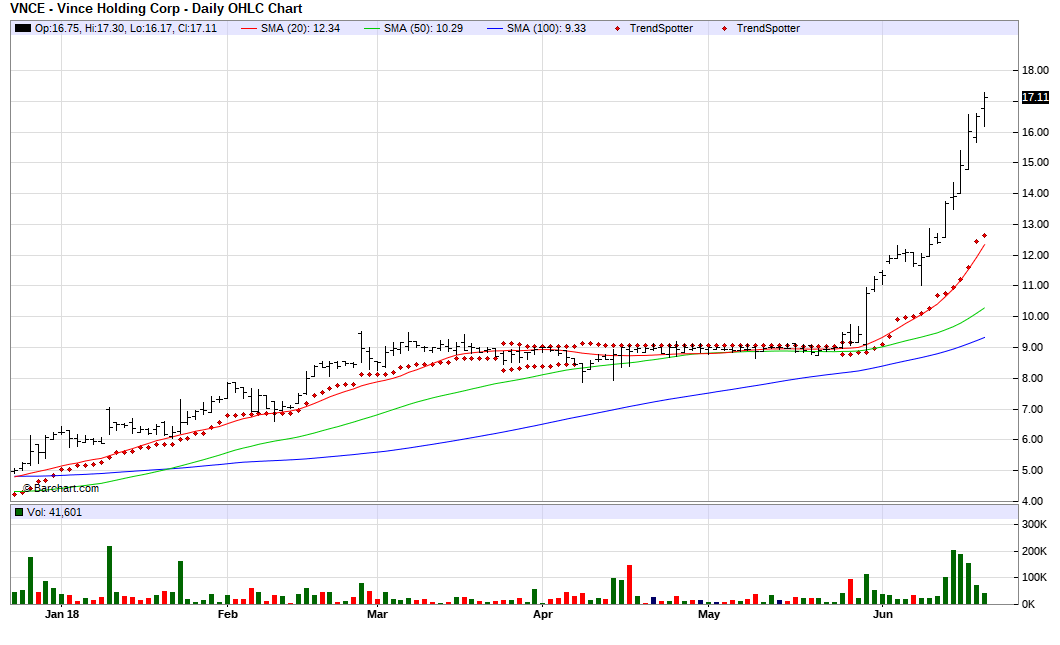
Task: Click the 16.00 price axis label
Action: point(1035,133)
